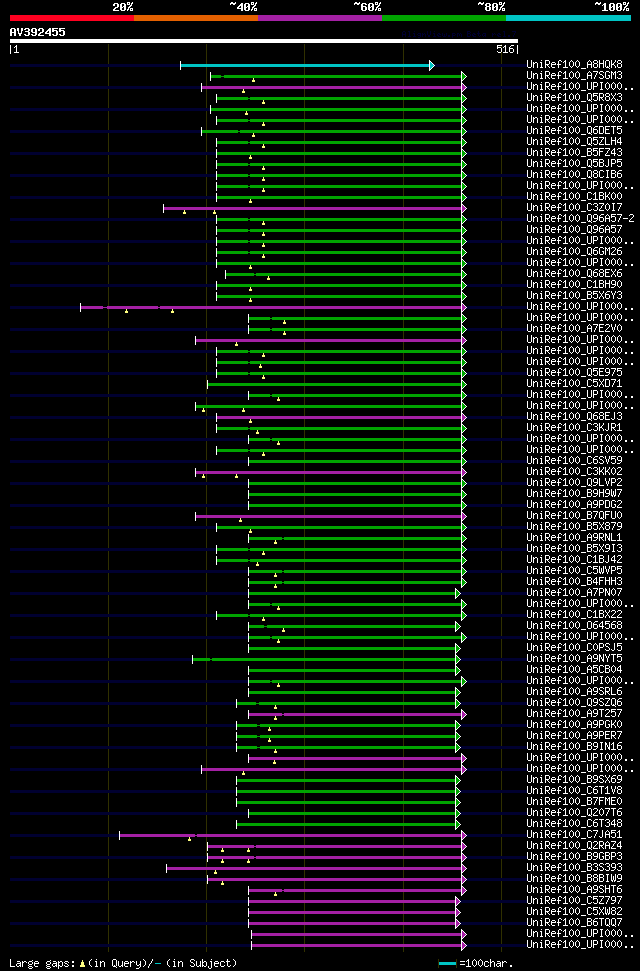Viewport: 640px width, 971px height.
Task: Select label UniRef100_A7PN07
Action: (574, 592)
